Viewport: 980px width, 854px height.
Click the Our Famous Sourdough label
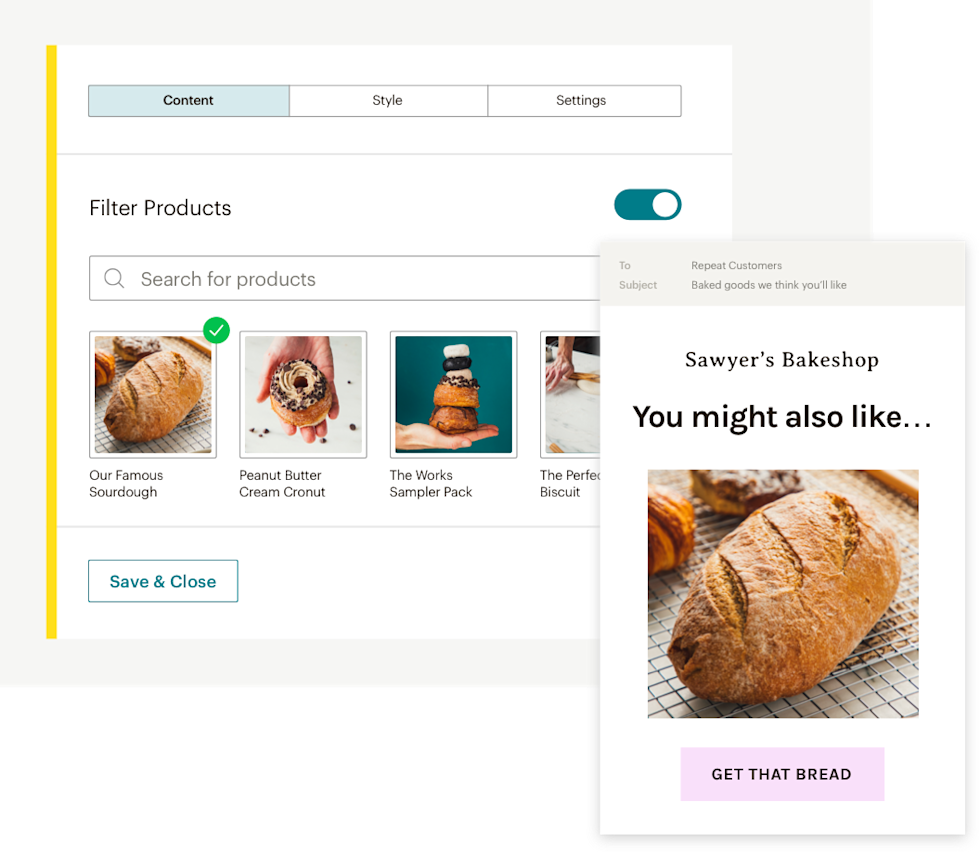pos(126,483)
